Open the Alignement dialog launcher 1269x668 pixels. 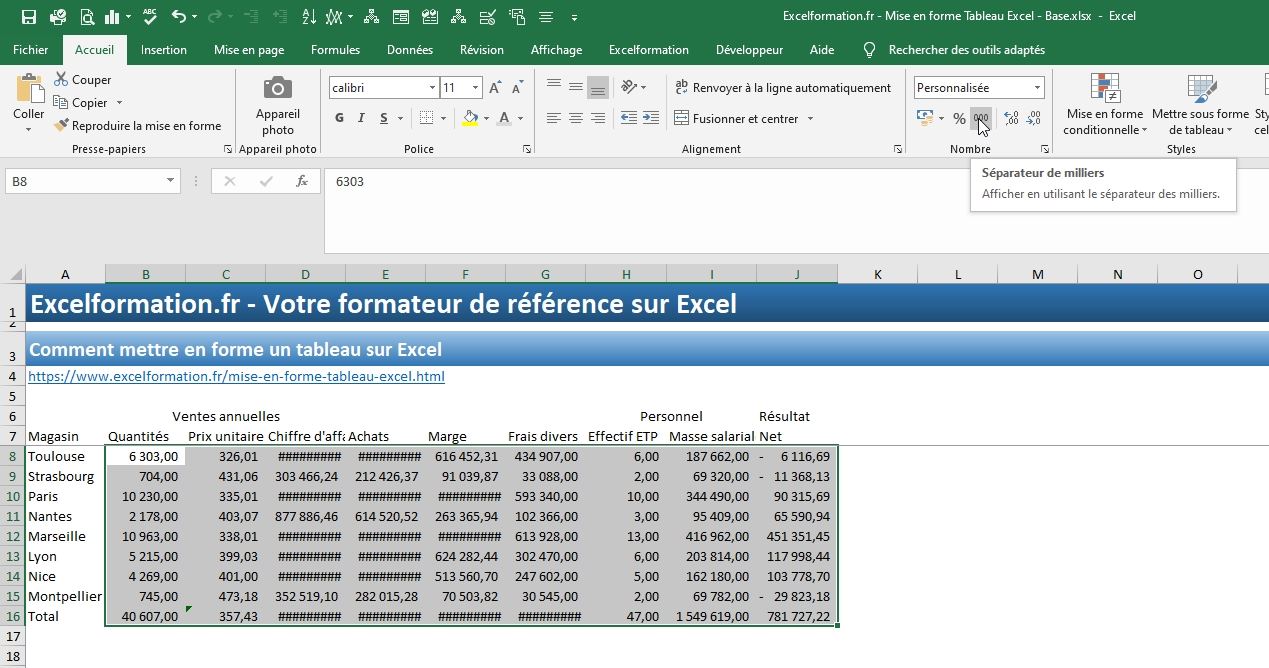click(897, 149)
